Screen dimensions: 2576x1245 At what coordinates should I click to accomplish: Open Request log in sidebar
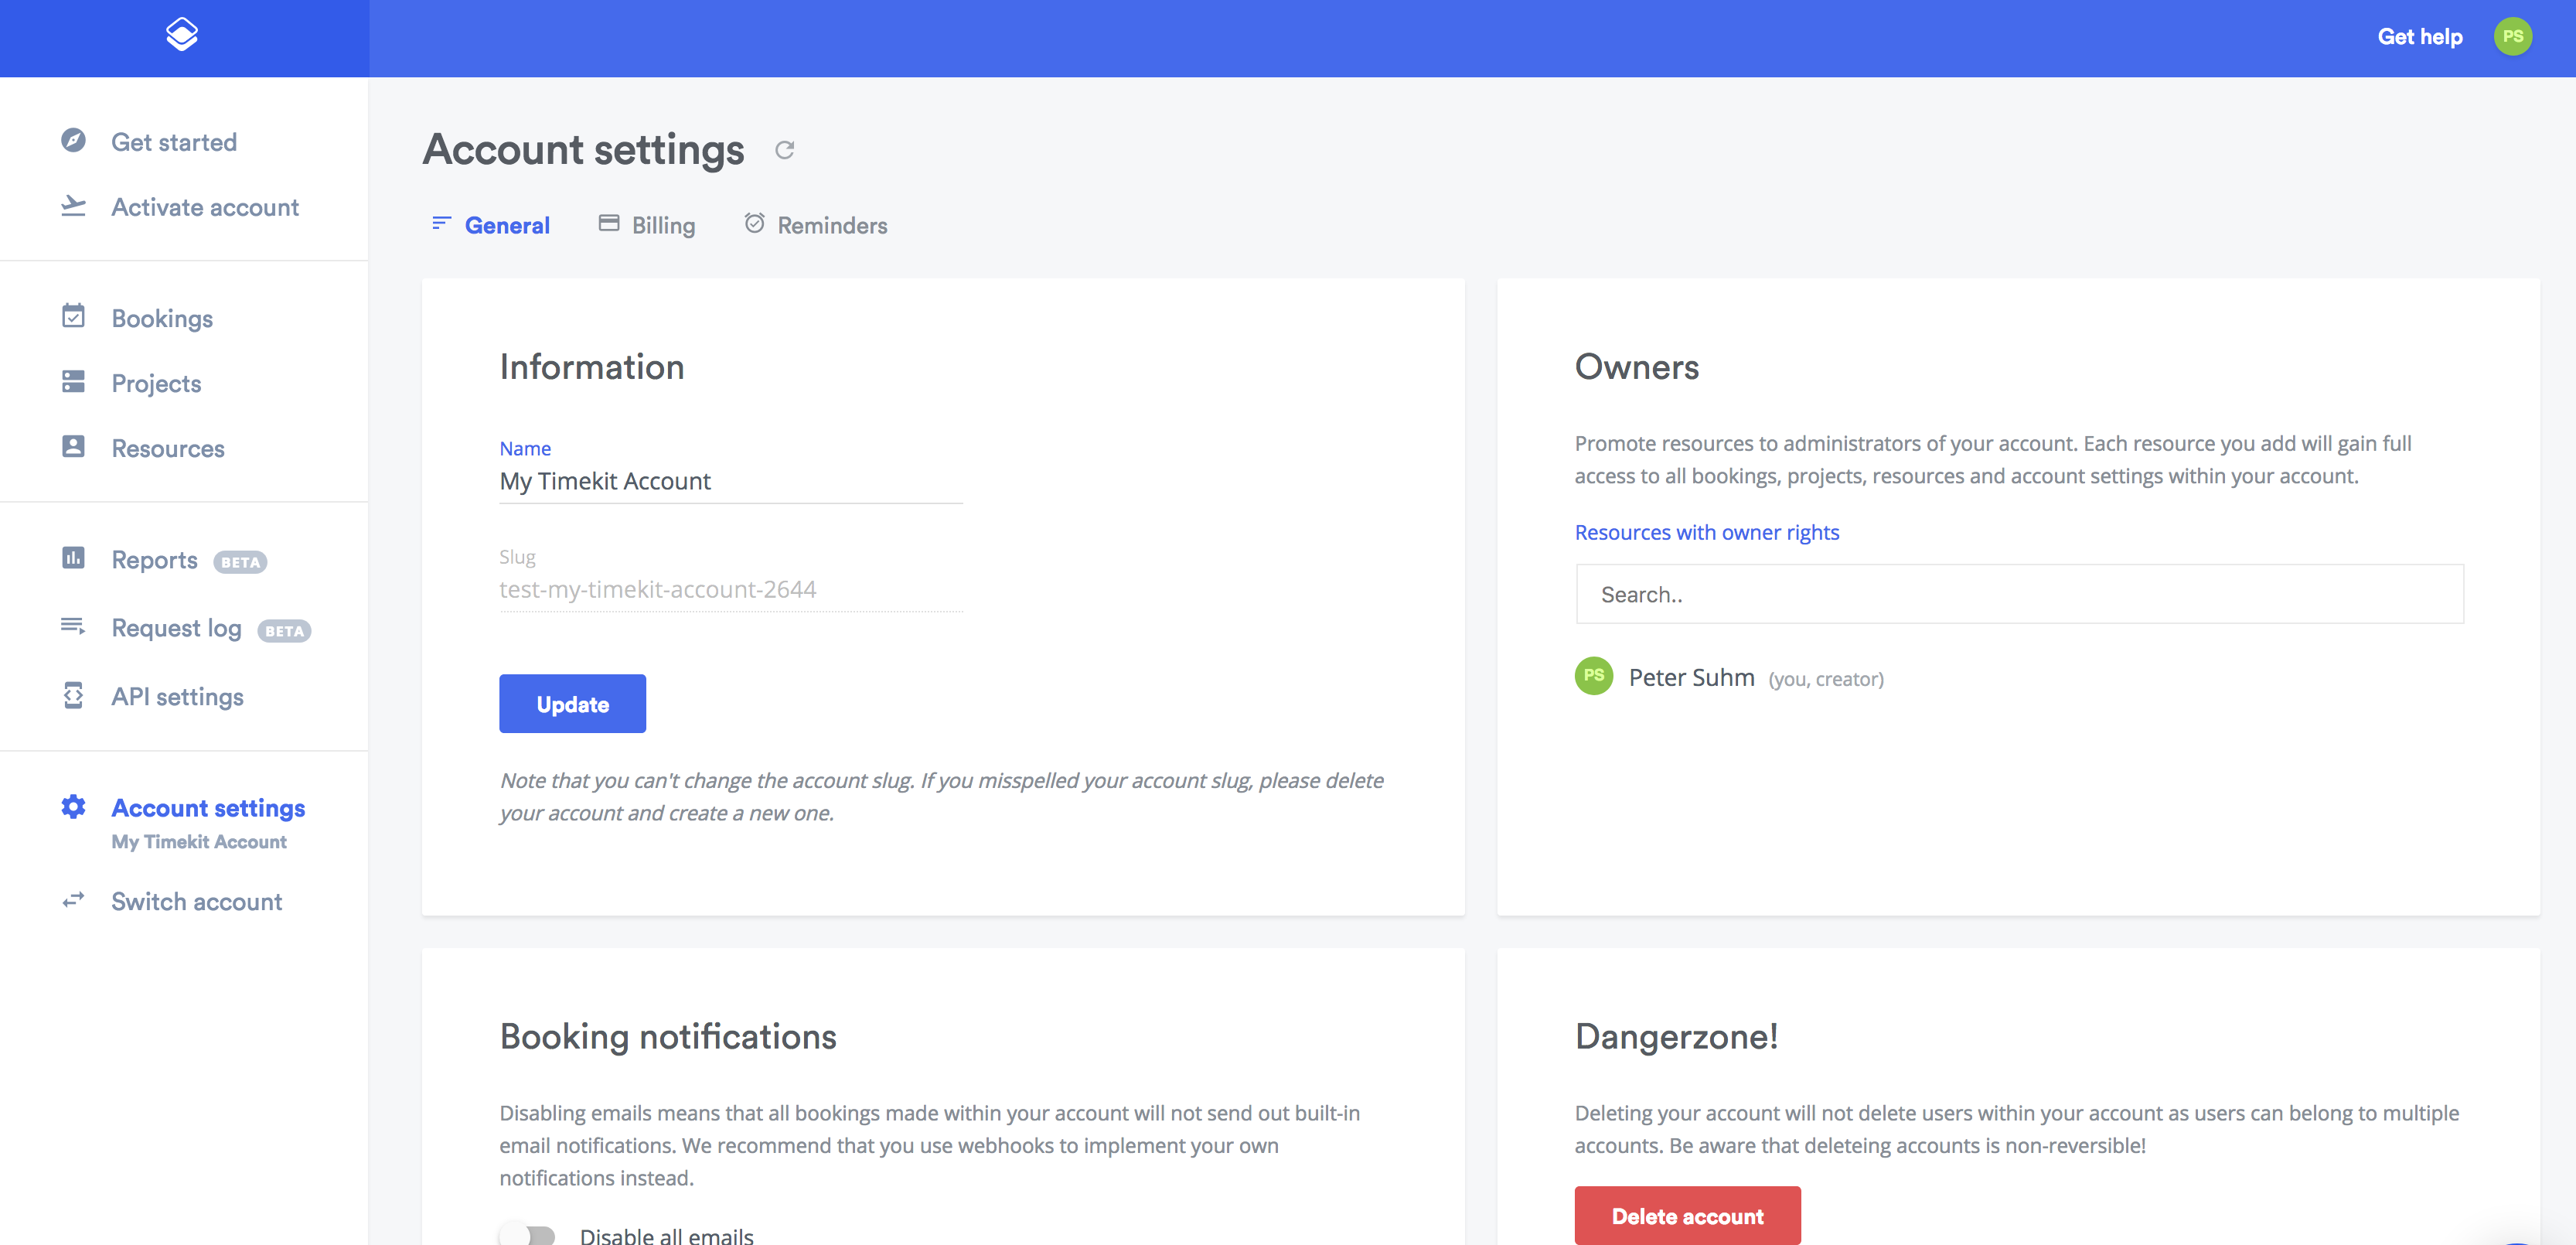(176, 628)
